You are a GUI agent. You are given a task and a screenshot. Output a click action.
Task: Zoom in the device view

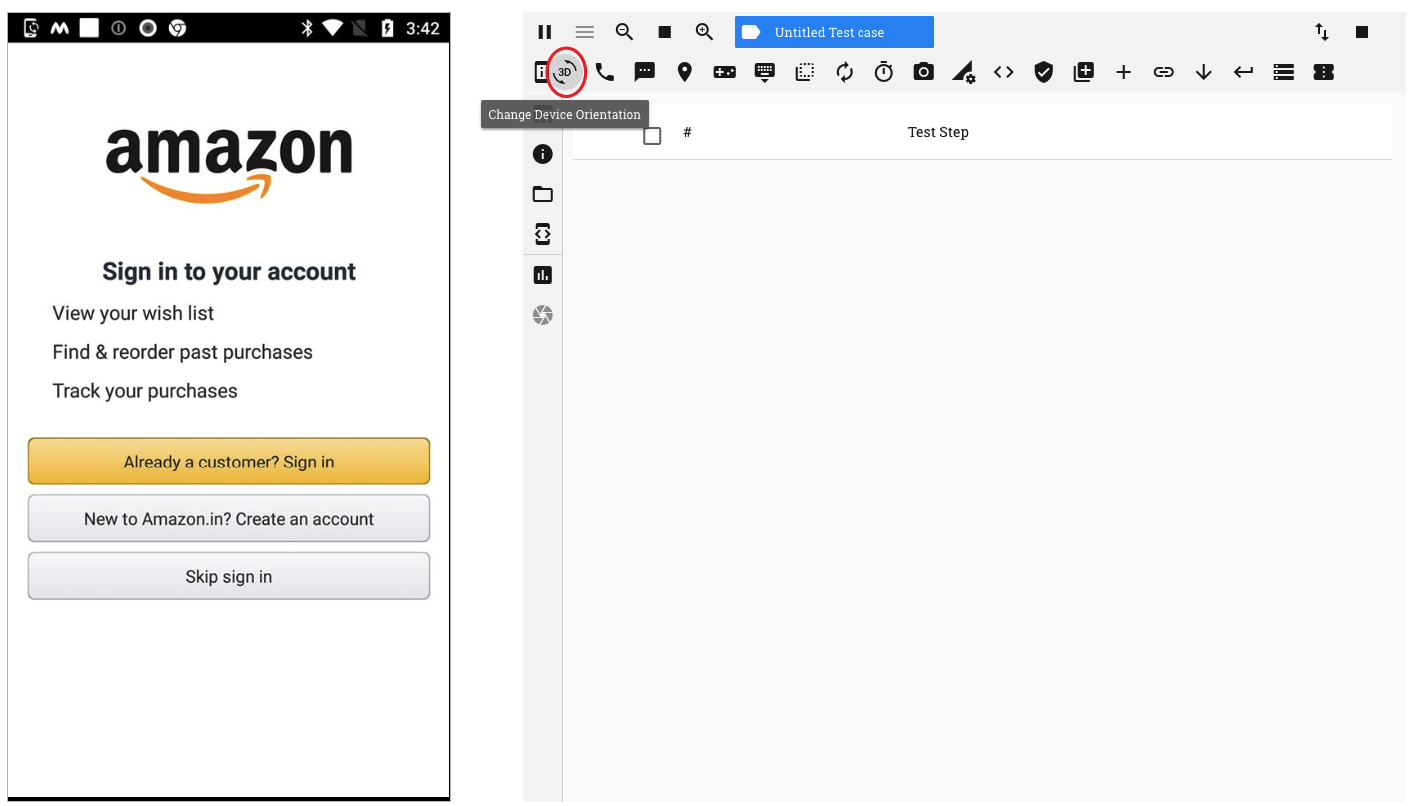click(704, 32)
